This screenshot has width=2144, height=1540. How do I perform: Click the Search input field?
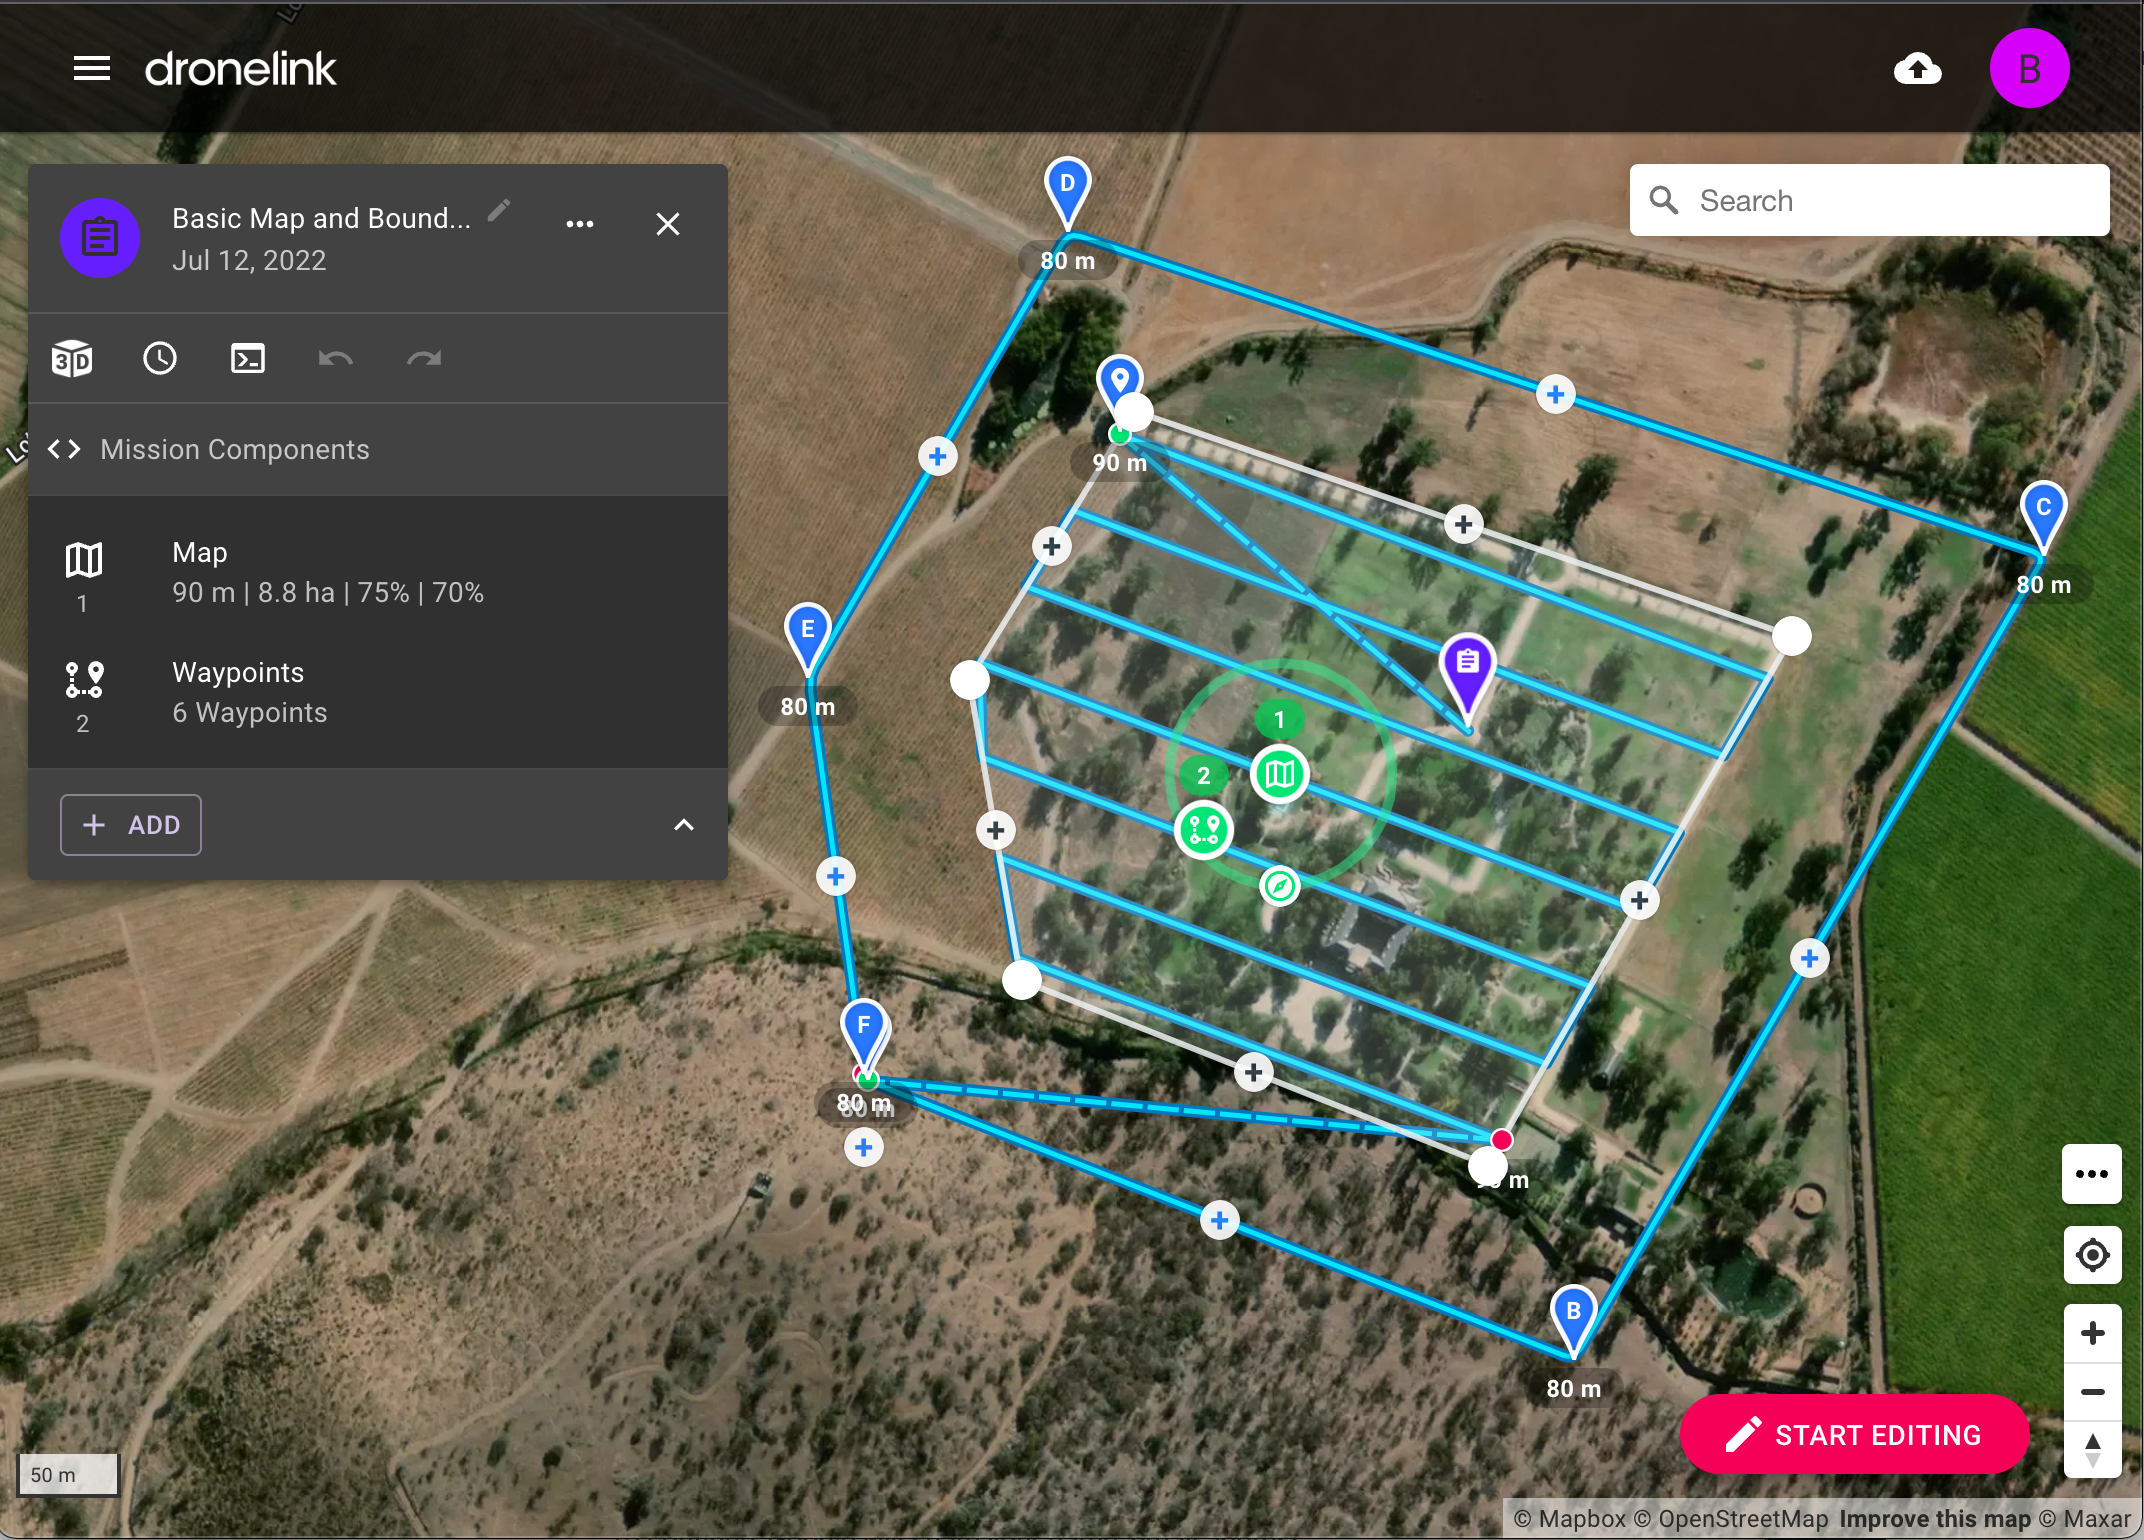click(1871, 200)
